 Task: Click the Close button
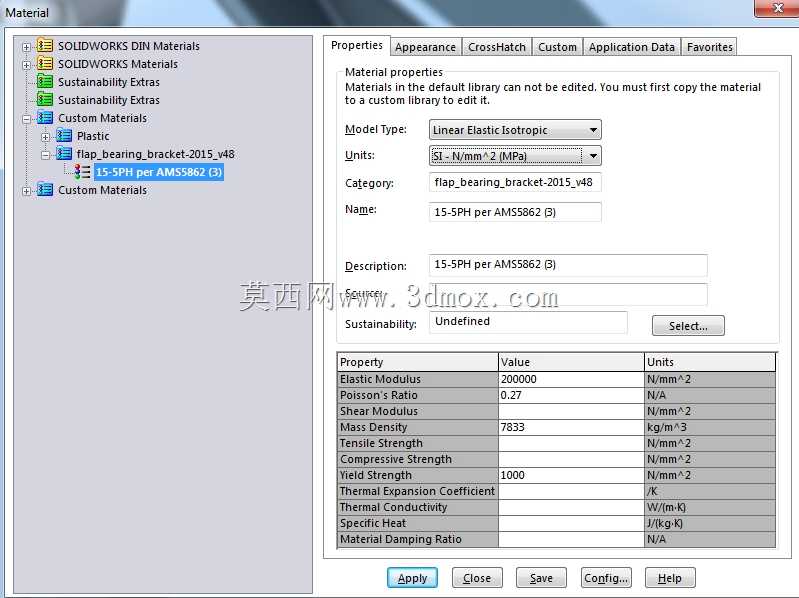tap(477, 578)
